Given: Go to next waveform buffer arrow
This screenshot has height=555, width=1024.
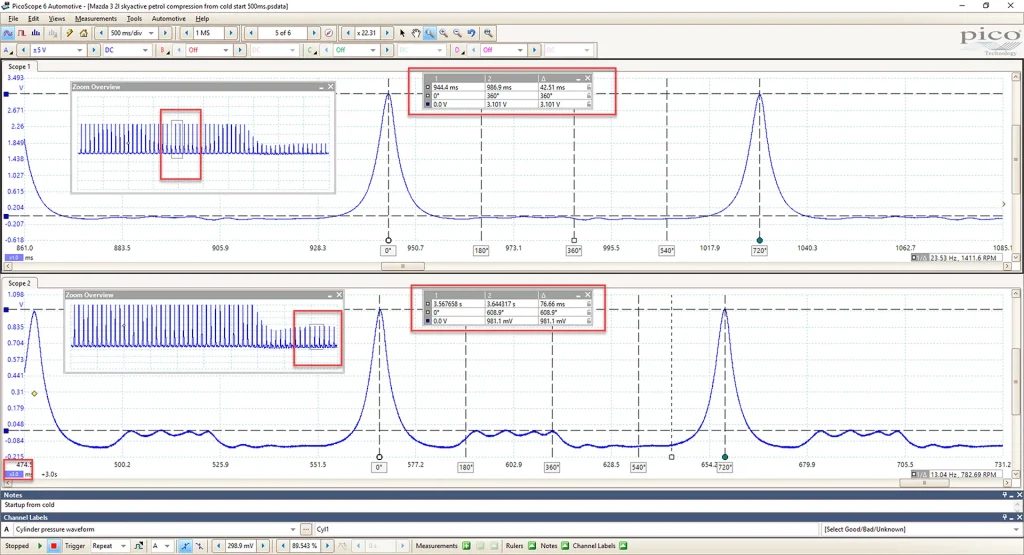Looking at the screenshot, I should (x=314, y=33).
